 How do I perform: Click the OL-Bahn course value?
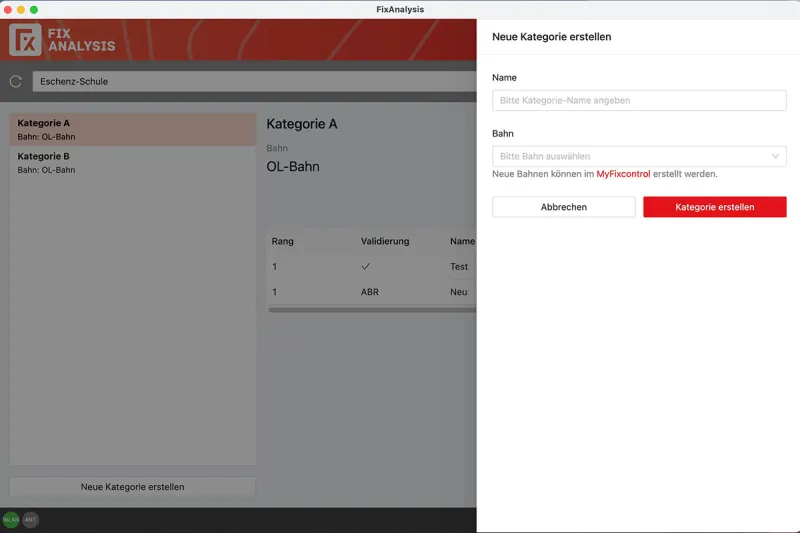point(293,167)
